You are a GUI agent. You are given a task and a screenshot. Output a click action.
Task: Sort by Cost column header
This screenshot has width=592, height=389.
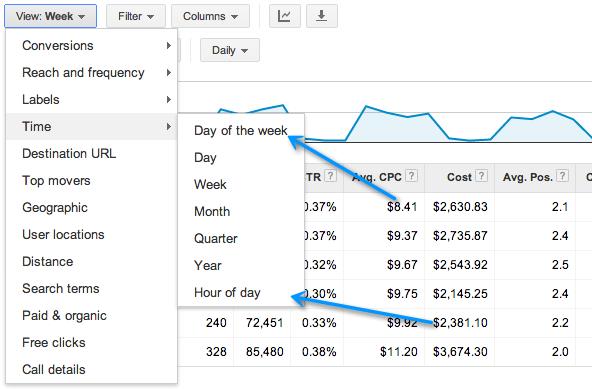(459, 177)
